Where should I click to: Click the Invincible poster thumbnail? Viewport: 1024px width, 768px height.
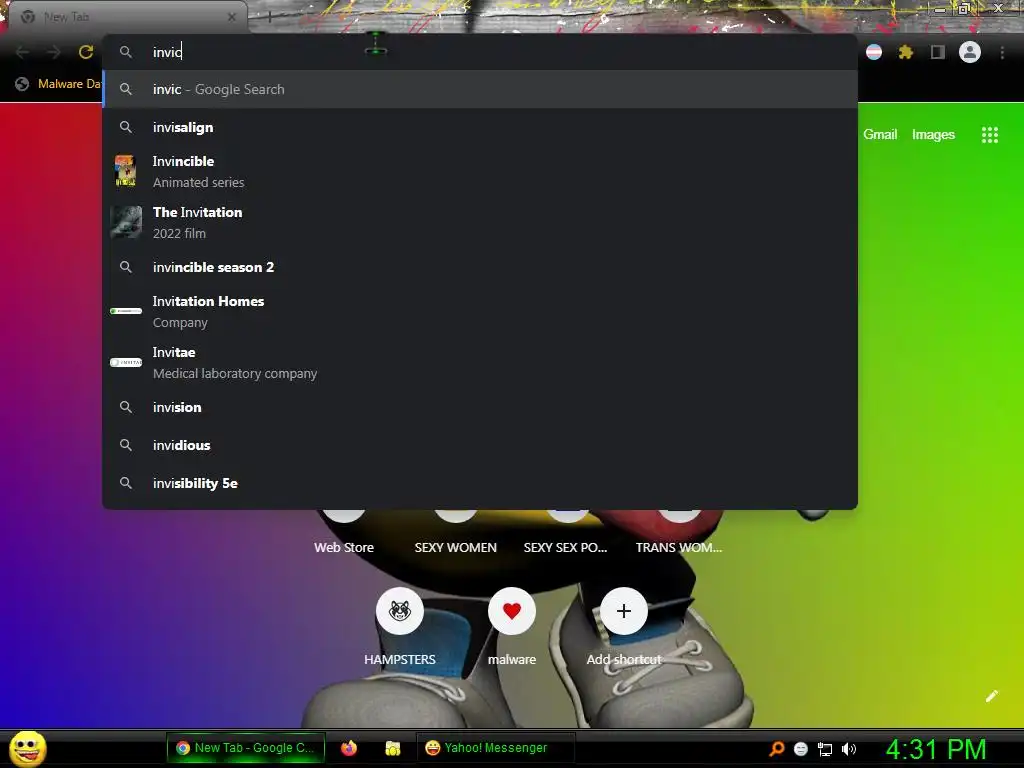click(x=125, y=170)
